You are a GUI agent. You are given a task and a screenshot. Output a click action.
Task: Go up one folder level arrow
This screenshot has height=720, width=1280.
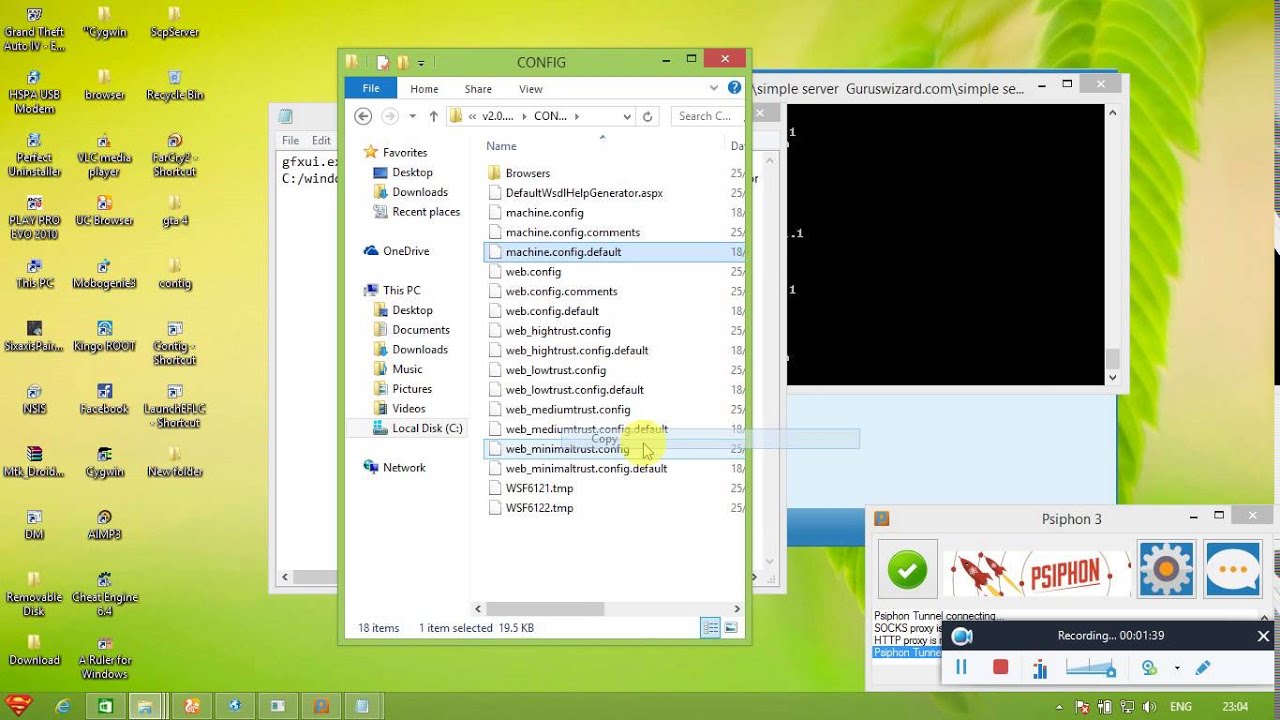point(433,116)
